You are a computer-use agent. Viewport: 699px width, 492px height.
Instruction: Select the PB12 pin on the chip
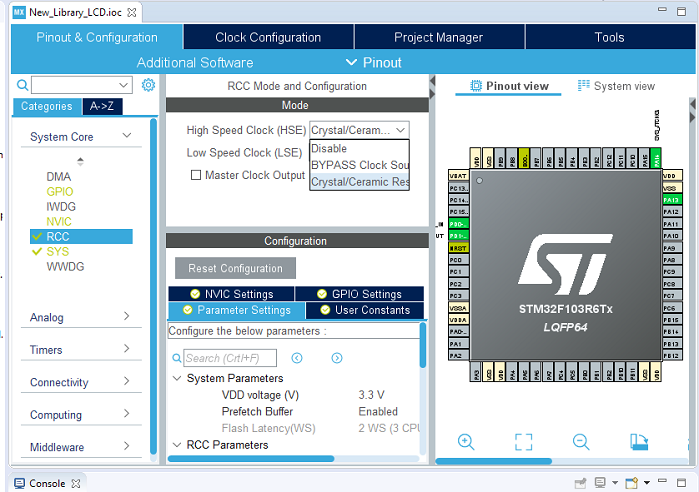(672, 356)
